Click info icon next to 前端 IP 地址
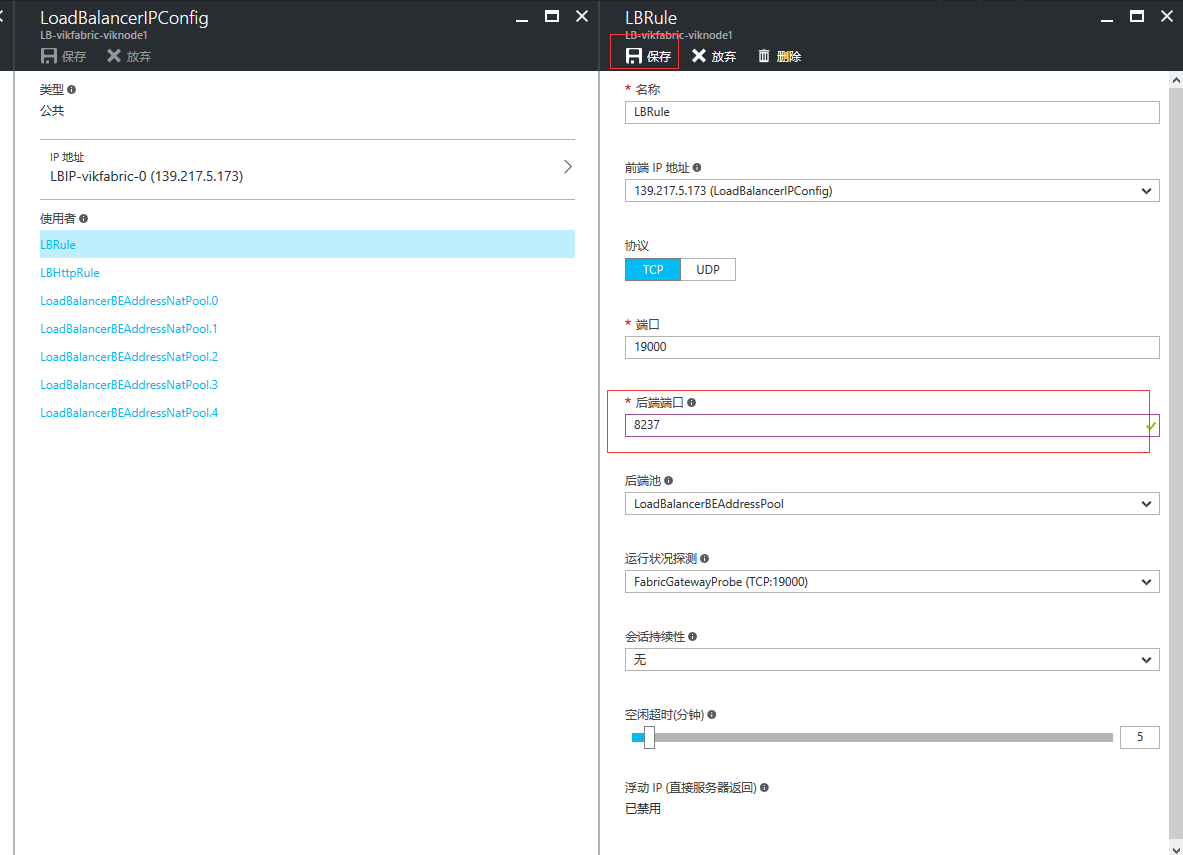 tap(697, 168)
